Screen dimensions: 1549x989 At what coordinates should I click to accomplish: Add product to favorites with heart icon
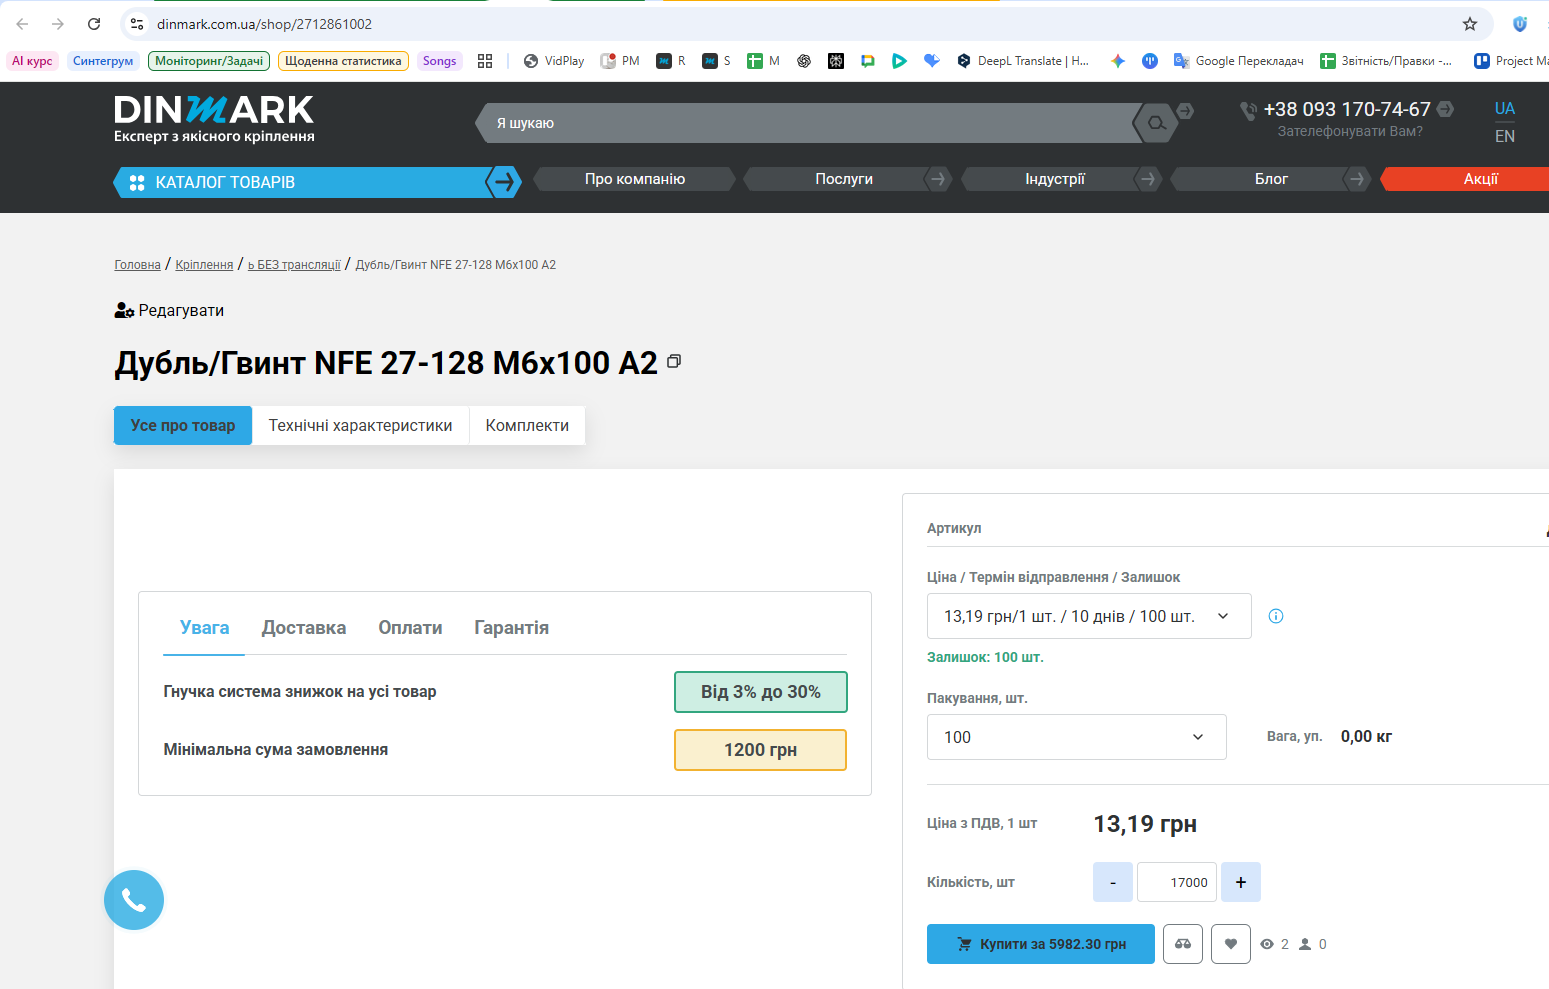(1231, 944)
